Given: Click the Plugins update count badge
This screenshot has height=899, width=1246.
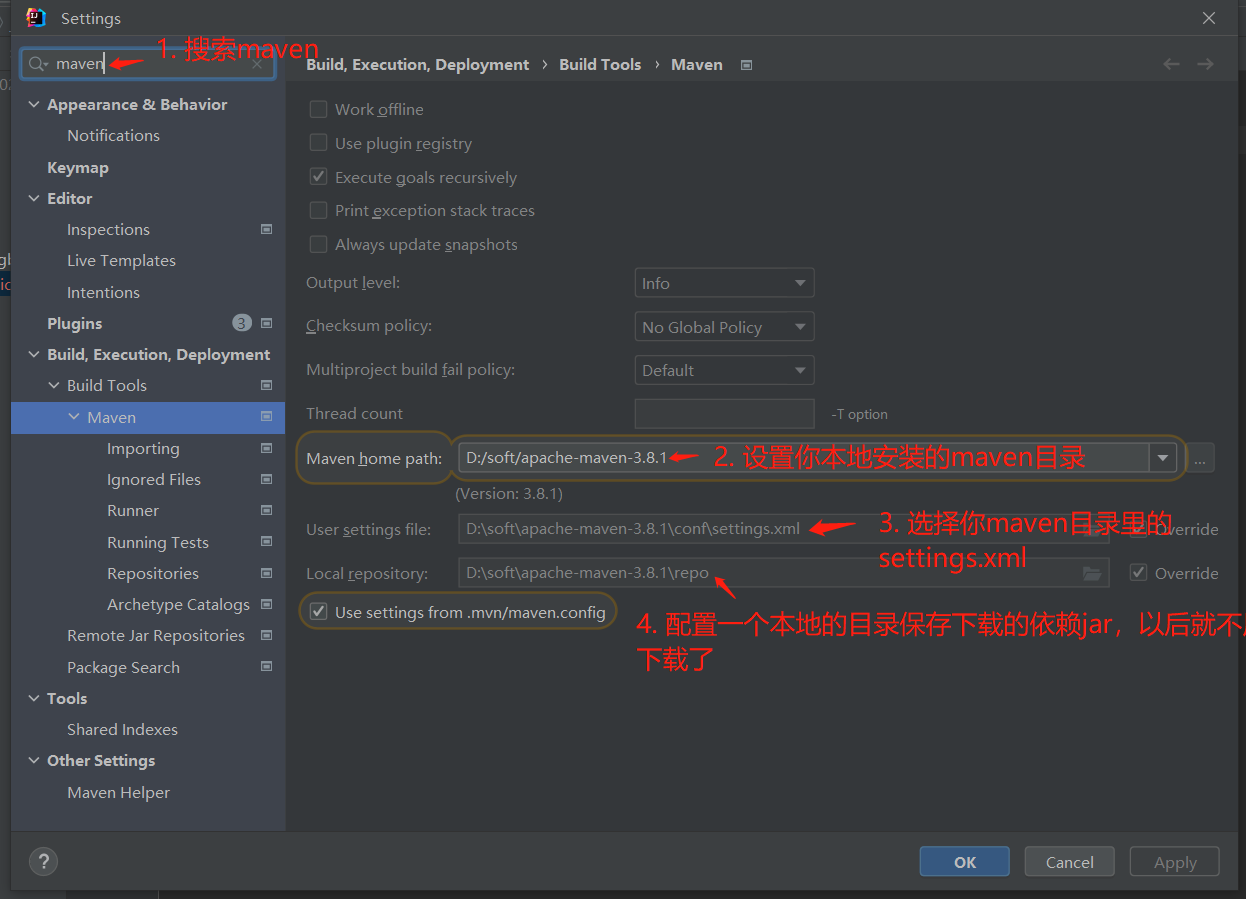Looking at the screenshot, I should coord(242,323).
